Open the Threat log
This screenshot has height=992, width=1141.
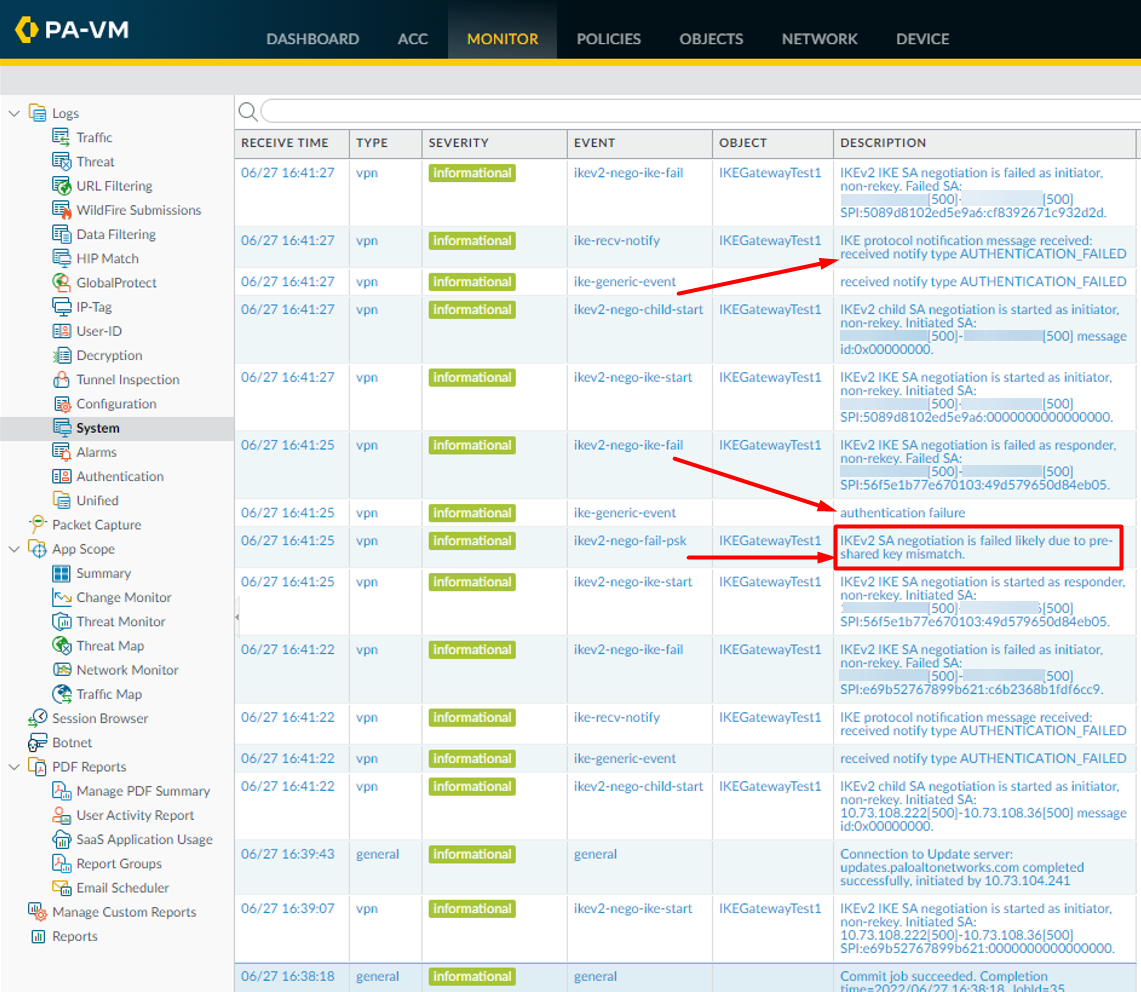point(96,161)
